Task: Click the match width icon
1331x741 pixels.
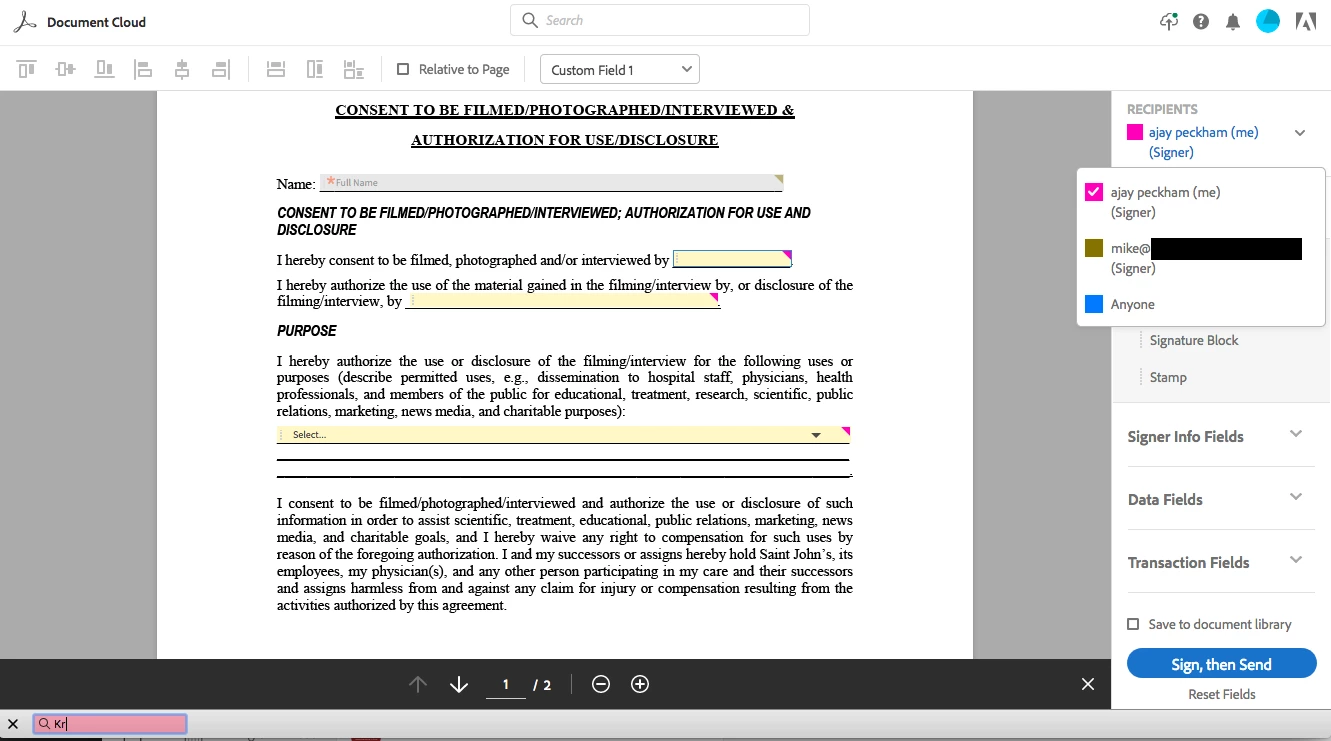Action: (276, 69)
